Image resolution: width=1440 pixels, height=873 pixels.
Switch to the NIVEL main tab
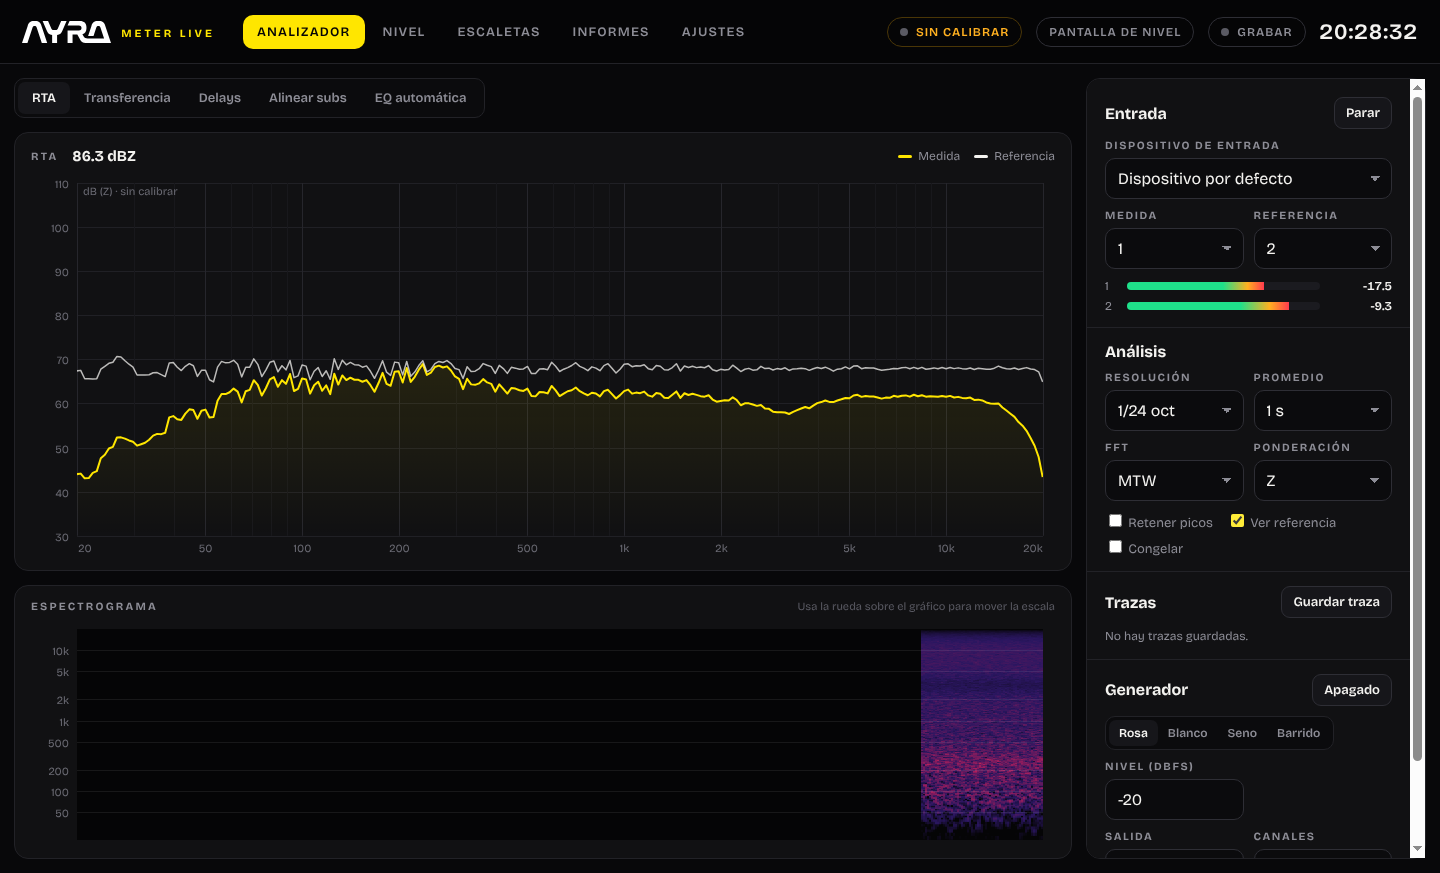coord(404,32)
